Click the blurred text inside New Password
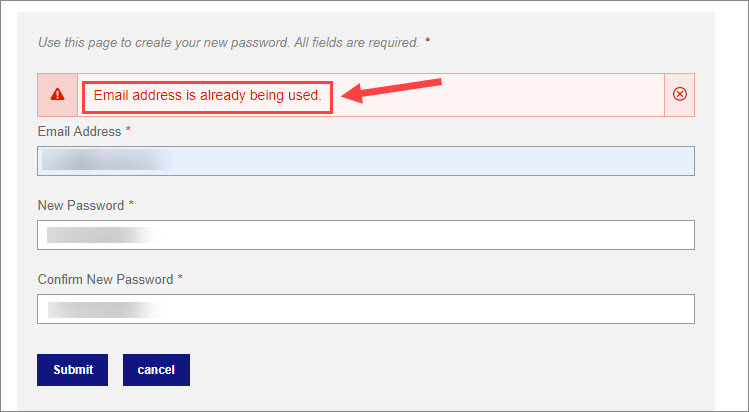 (103, 235)
